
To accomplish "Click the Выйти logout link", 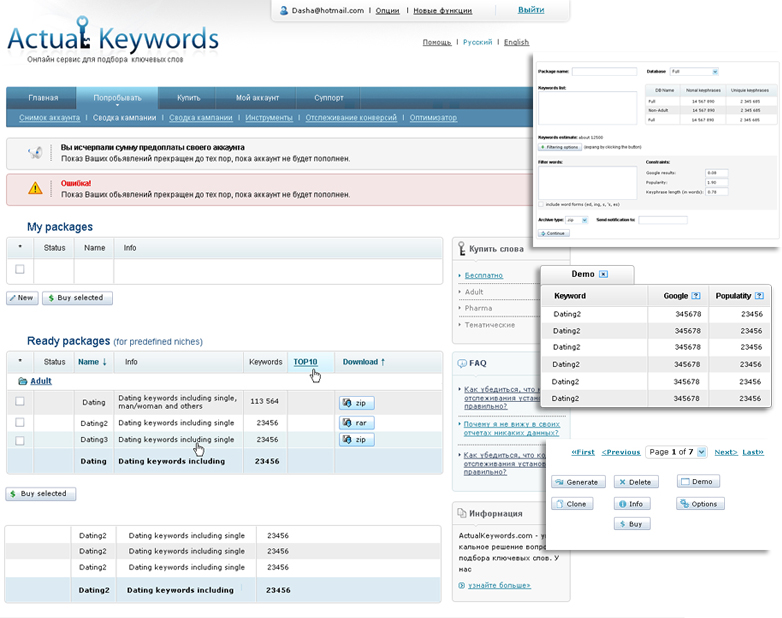I will pyautogui.click(x=531, y=10).
